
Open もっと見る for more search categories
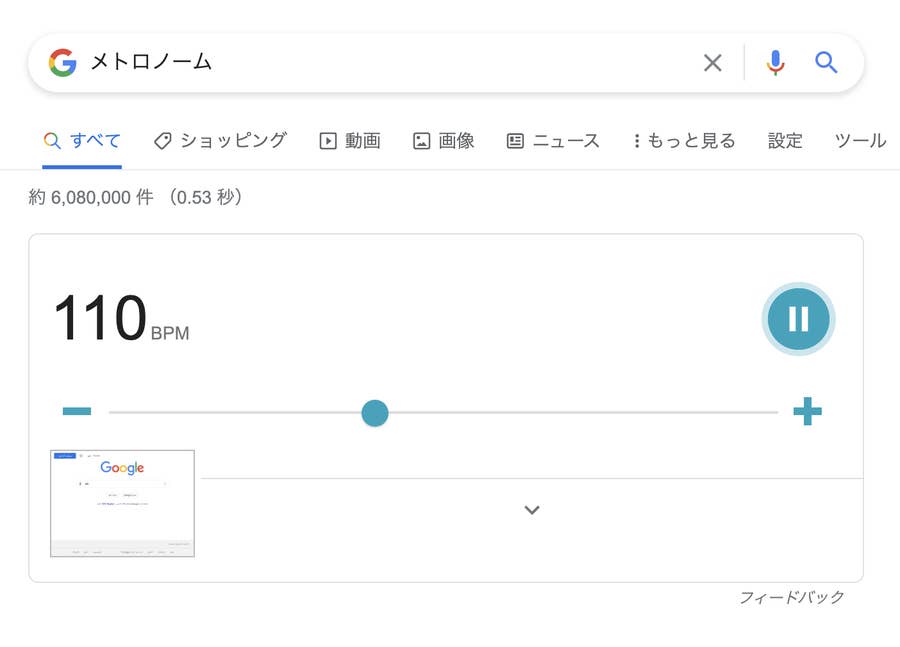pos(683,141)
